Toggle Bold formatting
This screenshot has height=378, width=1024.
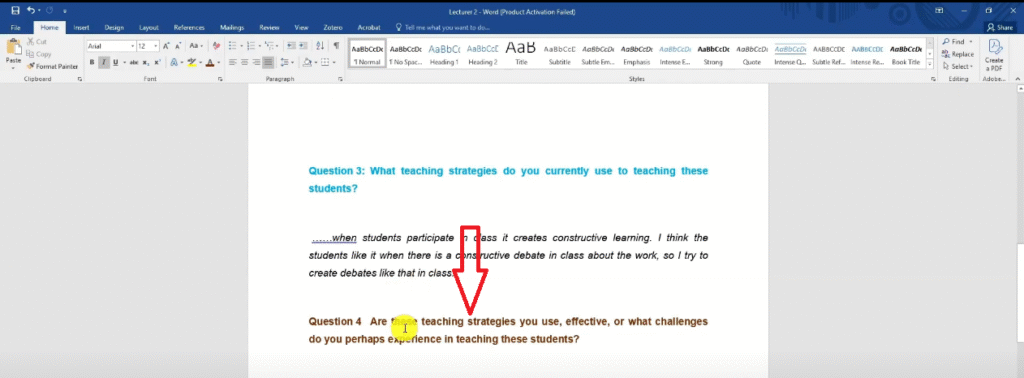(92, 63)
